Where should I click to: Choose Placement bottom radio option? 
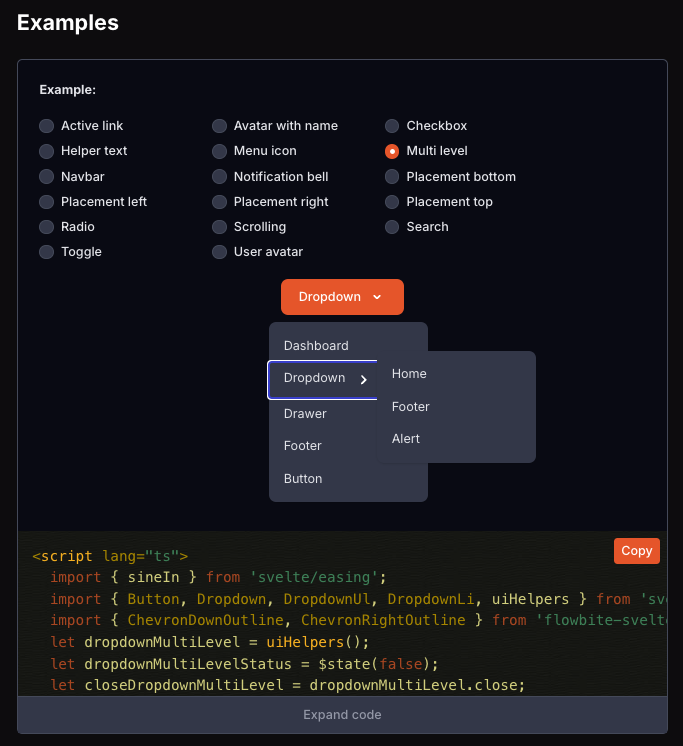click(x=392, y=177)
